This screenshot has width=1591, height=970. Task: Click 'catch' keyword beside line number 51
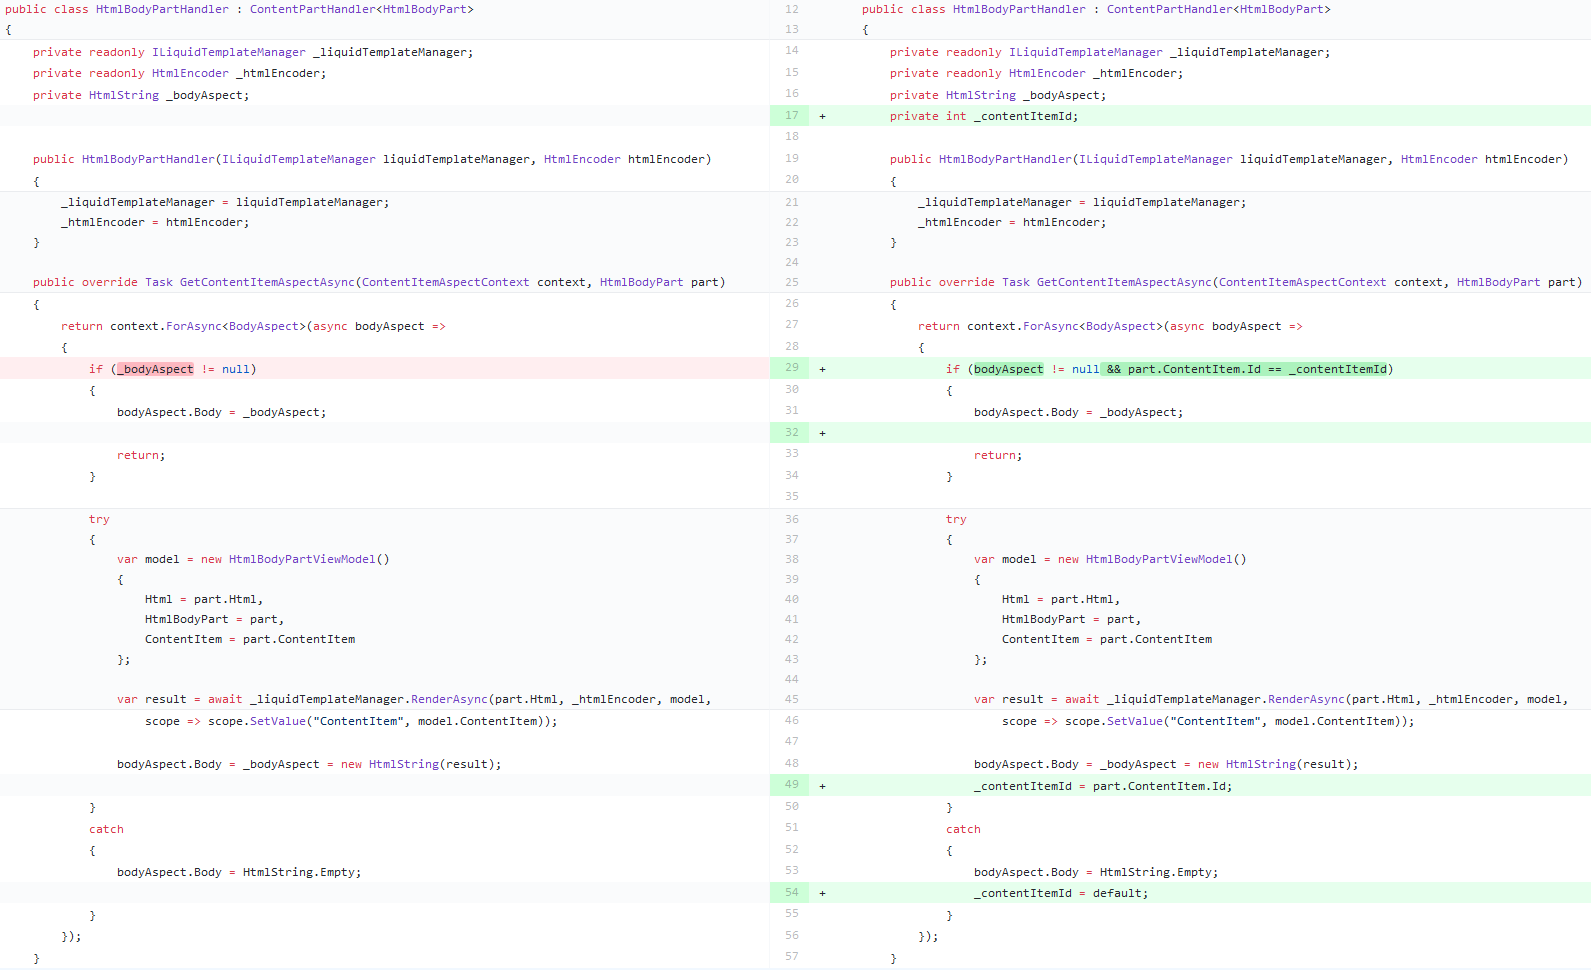[963, 829]
